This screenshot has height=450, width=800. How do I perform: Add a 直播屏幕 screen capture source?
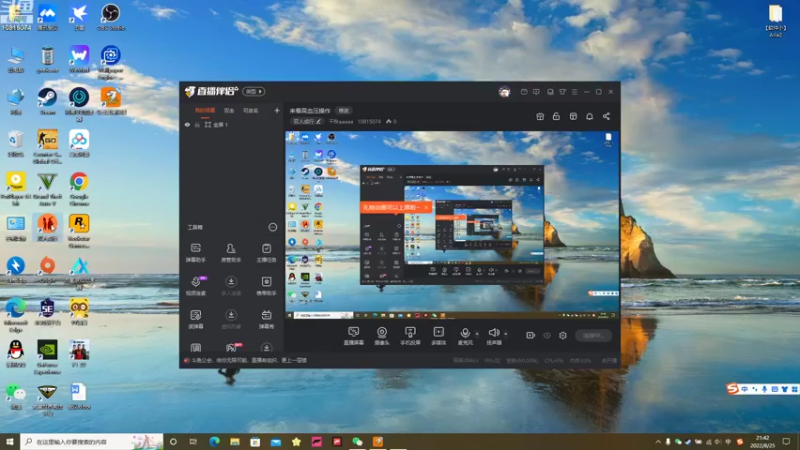(354, 336)
